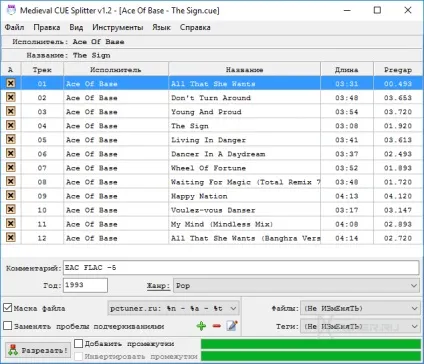Enable Заменять пробелы подчеркиваниями checkbox
Screen dimensions: 424x364
pyautogui.click(x=8, y=326)
